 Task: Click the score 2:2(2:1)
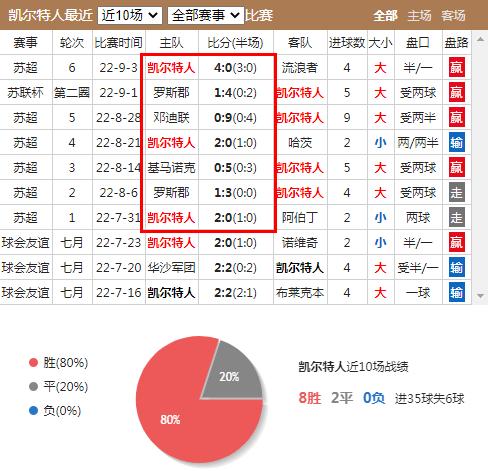pyautogui.click(x=235, y=292)
